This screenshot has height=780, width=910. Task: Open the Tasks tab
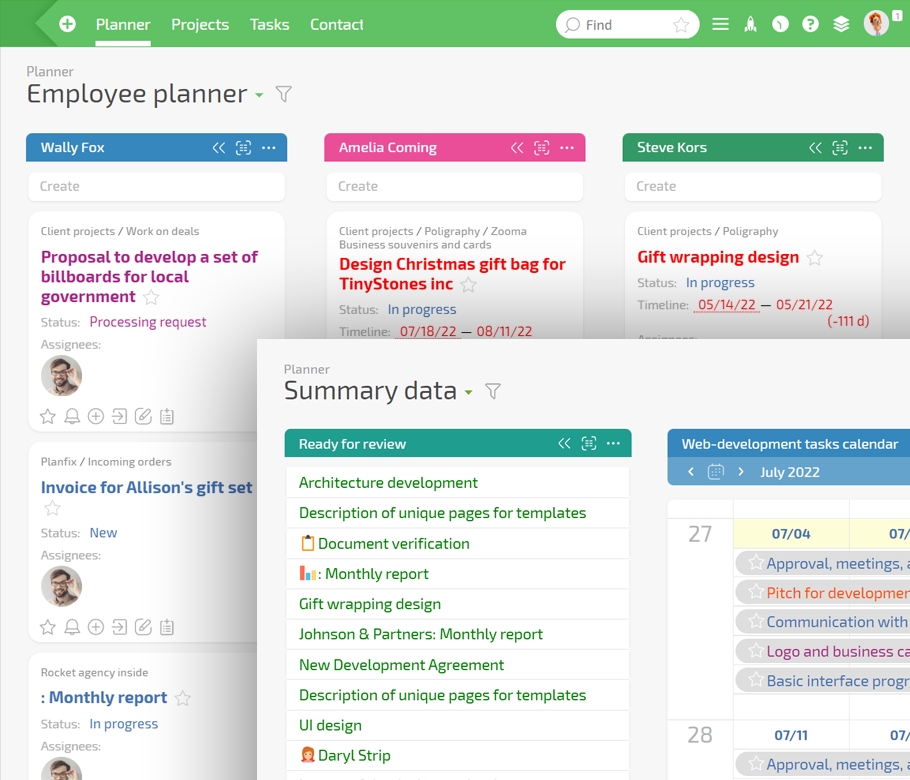[x=269, y=24]
